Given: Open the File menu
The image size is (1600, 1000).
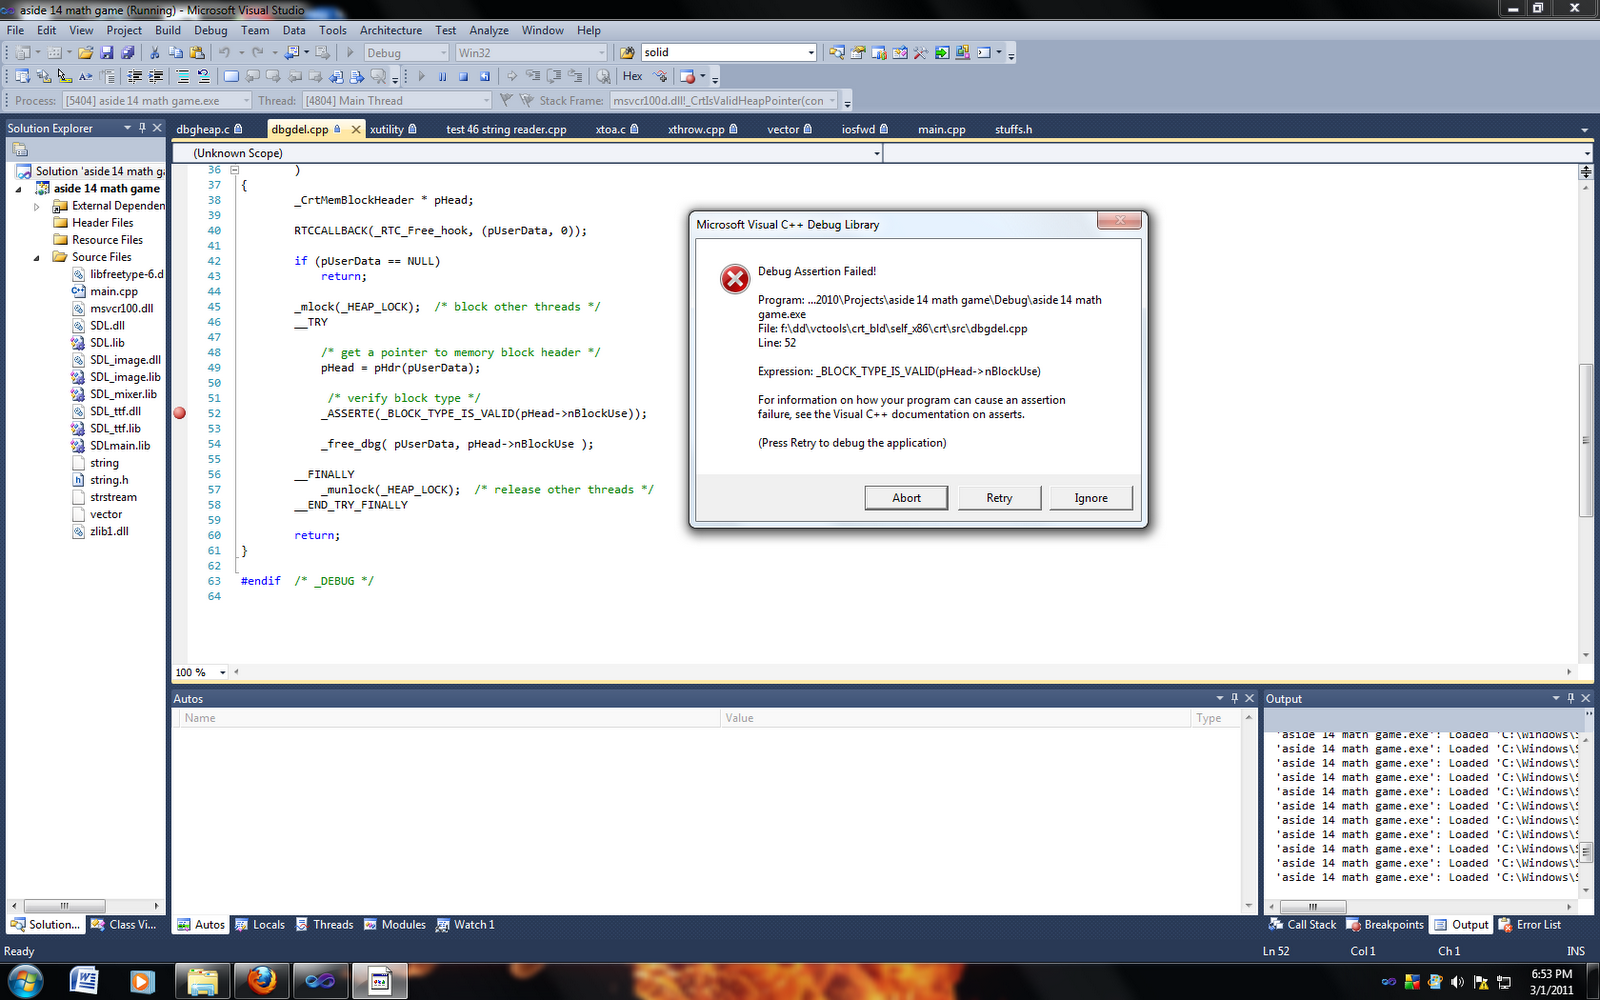Looking at the screenshot, I should coord(15,30).
